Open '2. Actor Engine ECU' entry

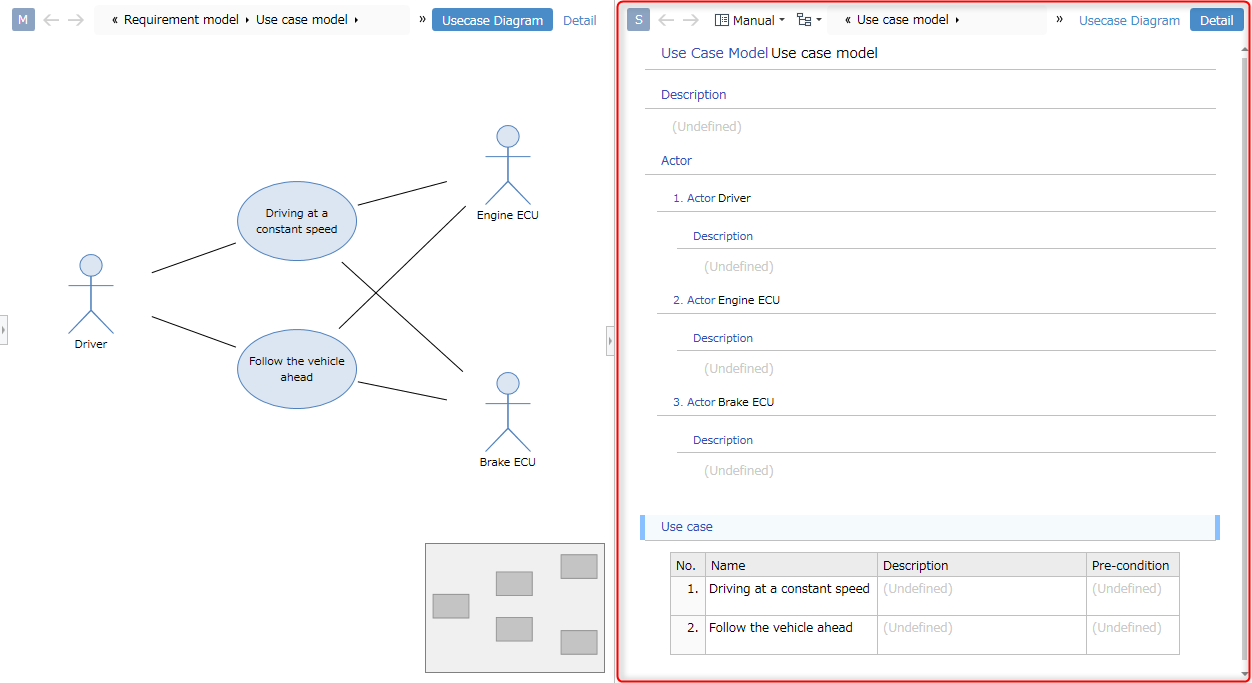(x=726, y=300)
